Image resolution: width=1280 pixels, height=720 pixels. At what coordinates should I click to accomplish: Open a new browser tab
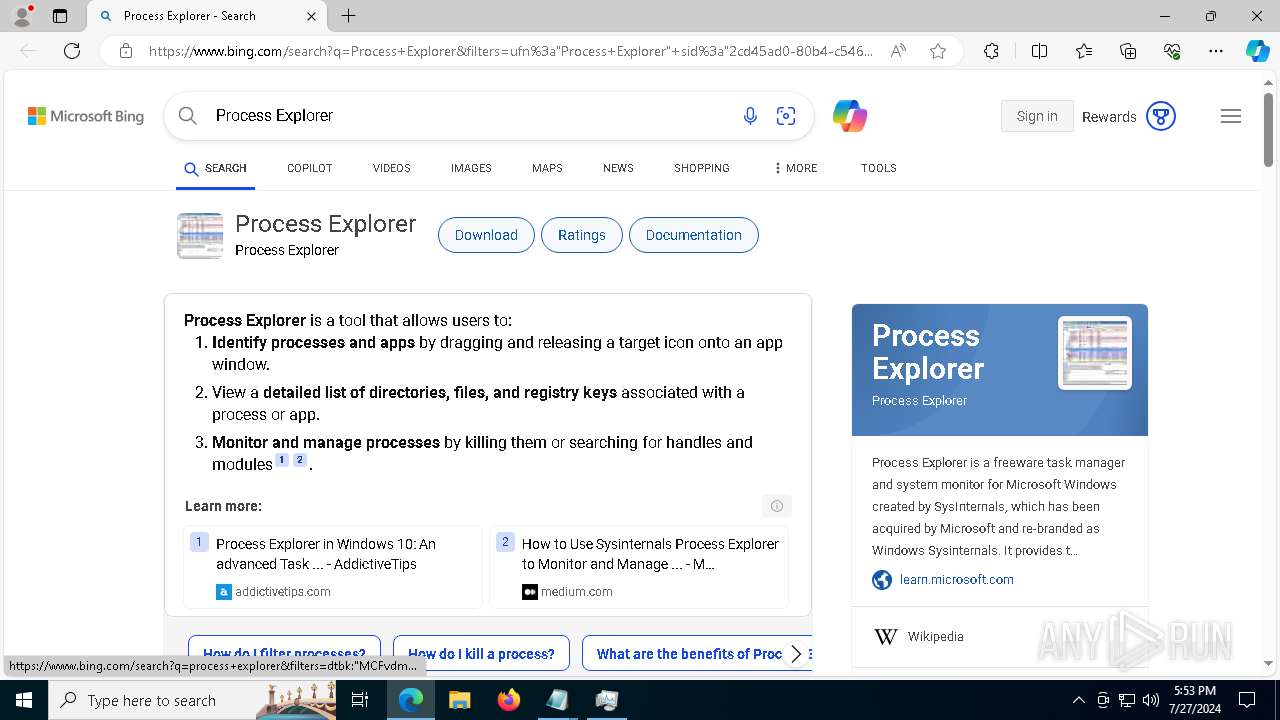click(x=348, y=16)
